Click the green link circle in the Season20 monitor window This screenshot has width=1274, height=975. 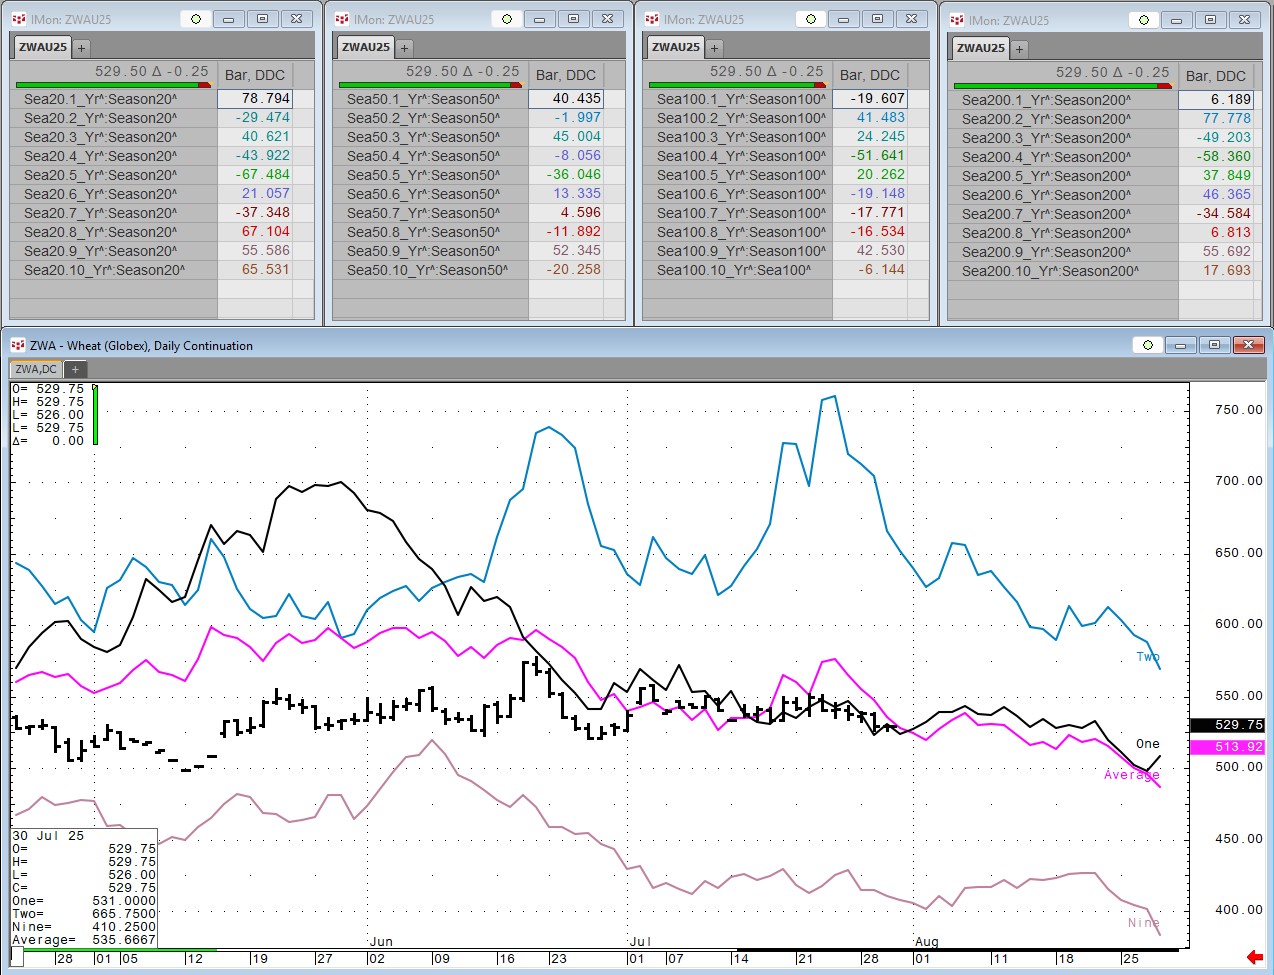click(196, 19)
